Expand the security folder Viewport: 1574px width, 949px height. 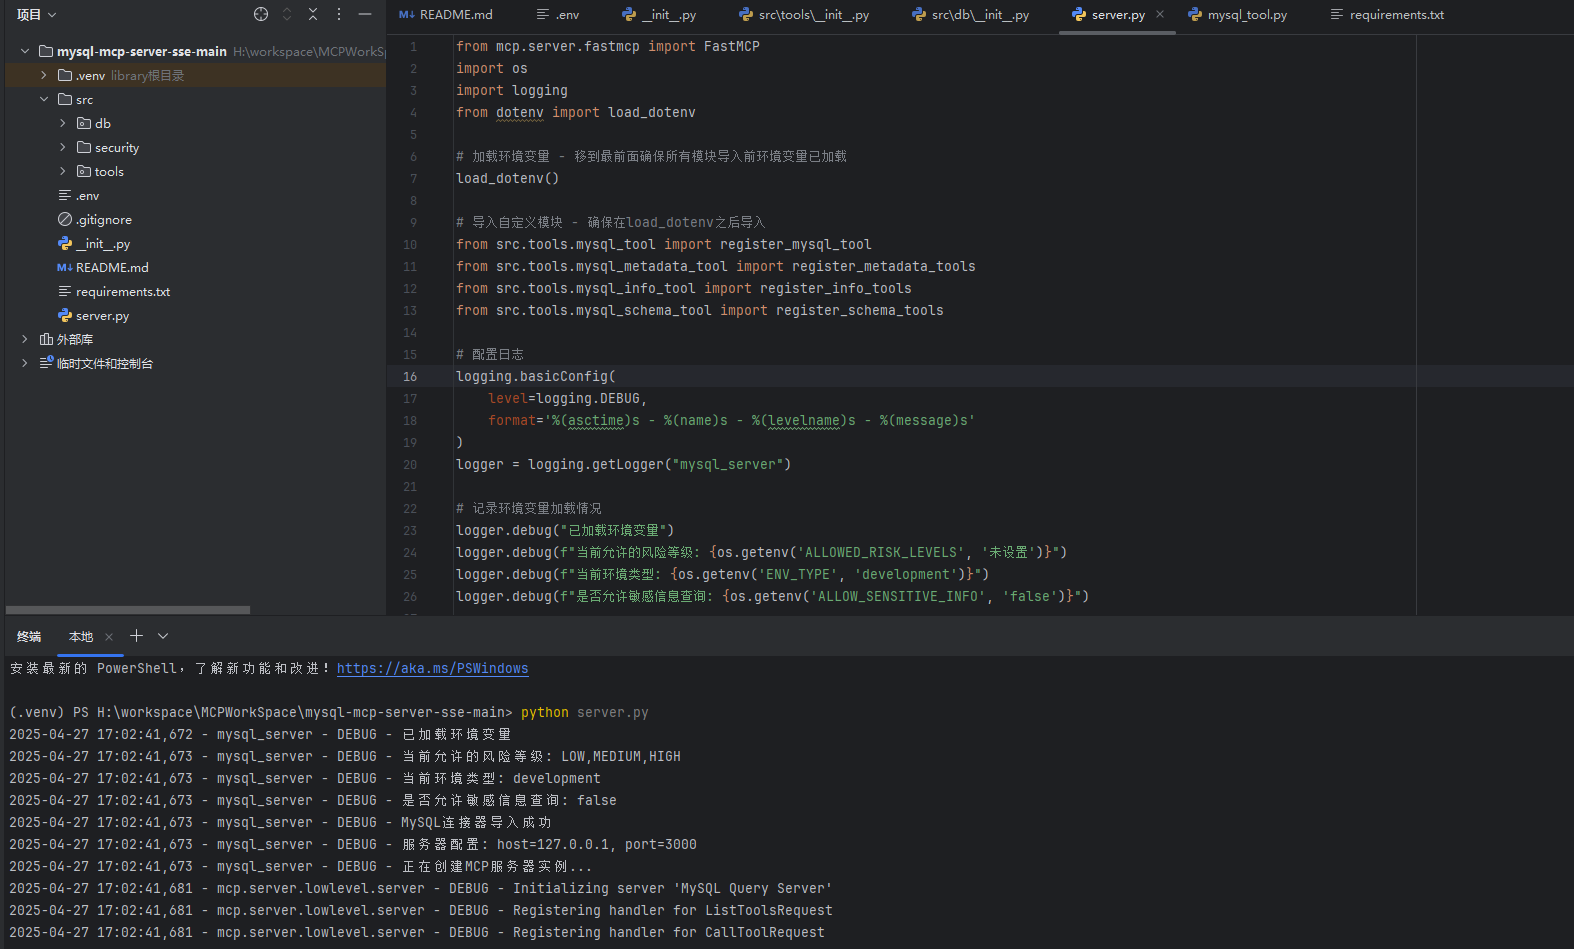(x=62, y=148)
